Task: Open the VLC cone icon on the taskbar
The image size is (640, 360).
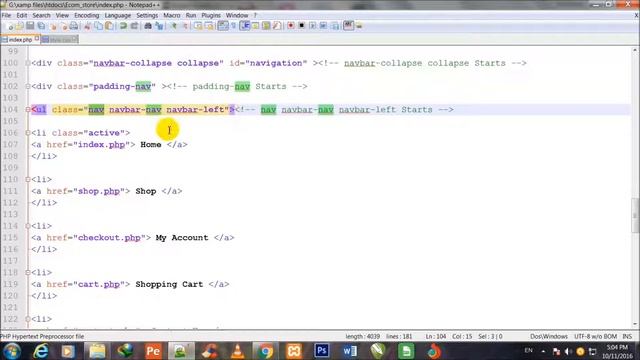Action: [238, 351]
